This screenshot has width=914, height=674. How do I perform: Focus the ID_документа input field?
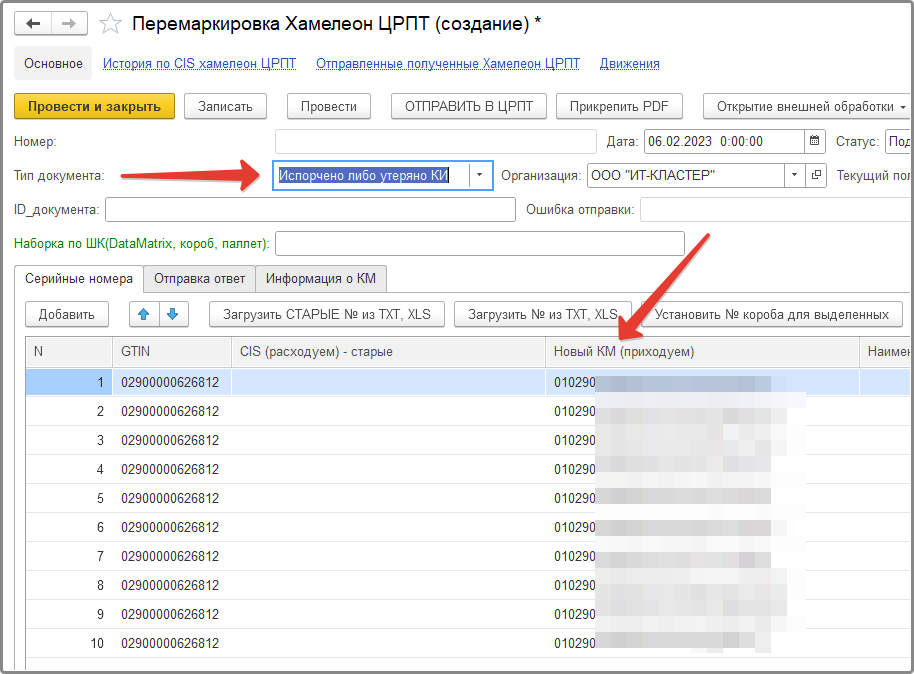pos(310,209)
